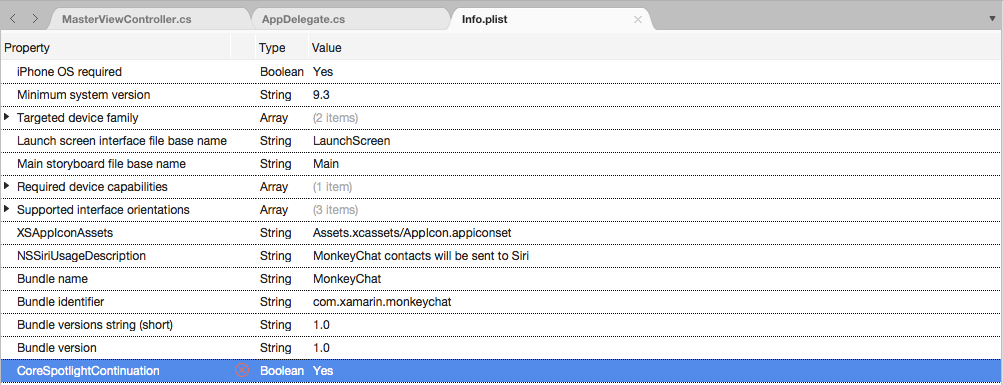Change the CoreSpotlightContinuation Boolean type
This screenshot has width=1003, height=385.
(281, 371)
